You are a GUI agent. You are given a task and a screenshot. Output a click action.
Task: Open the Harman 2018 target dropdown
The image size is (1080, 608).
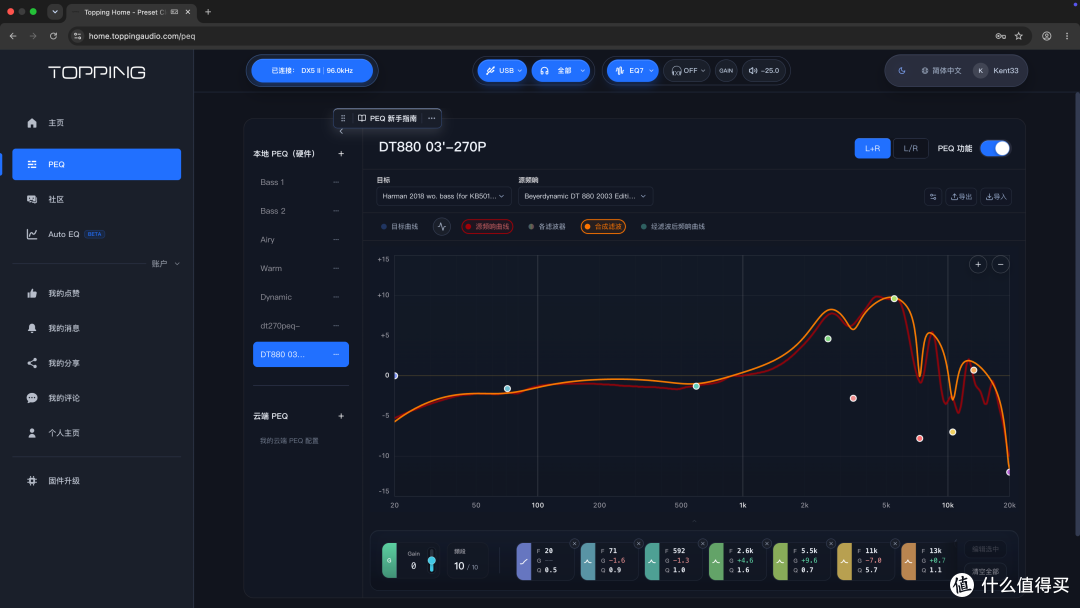[x=444, y=196]
